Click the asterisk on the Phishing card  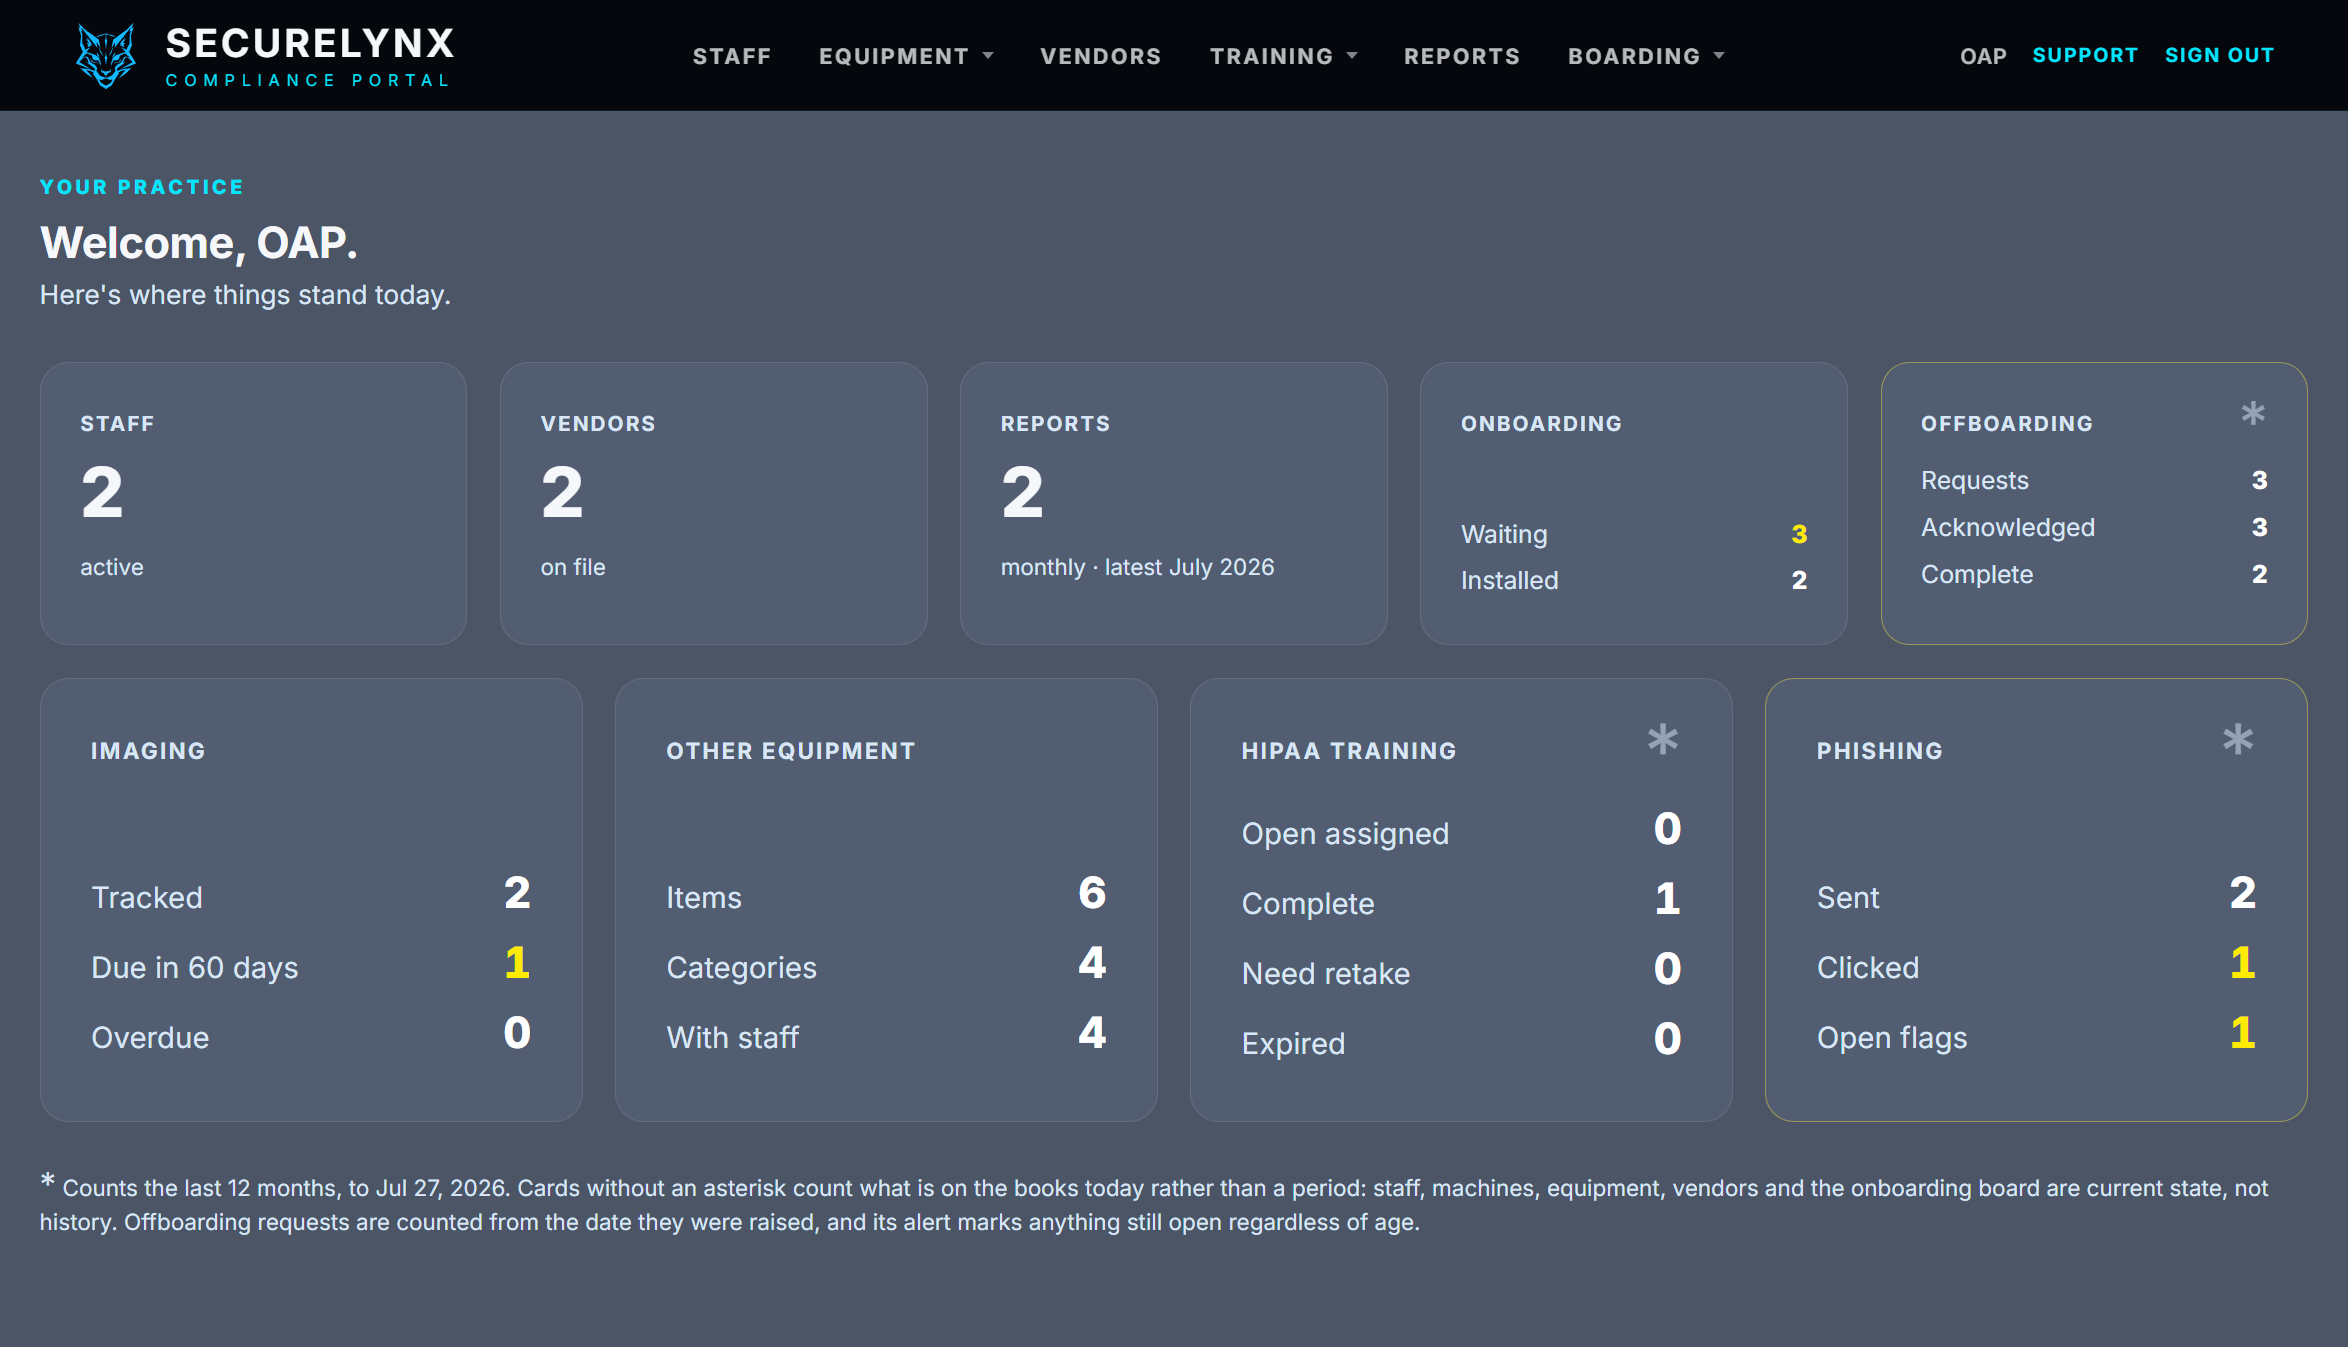tap(2238, 740)
